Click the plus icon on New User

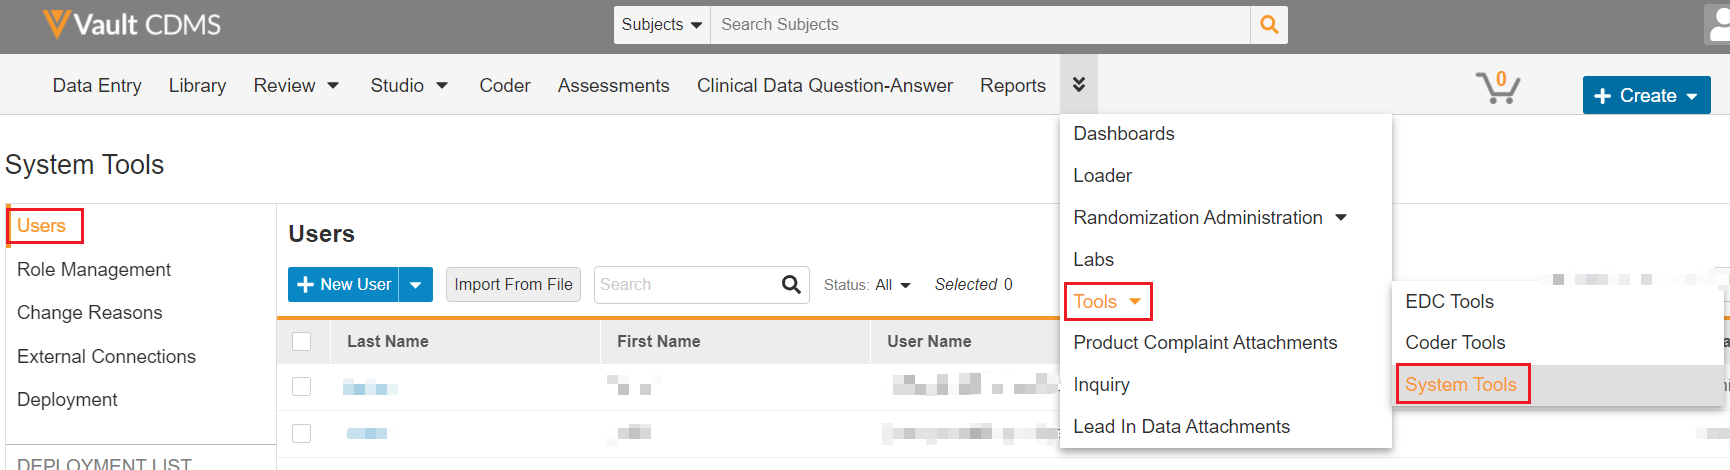click(306, 285)
